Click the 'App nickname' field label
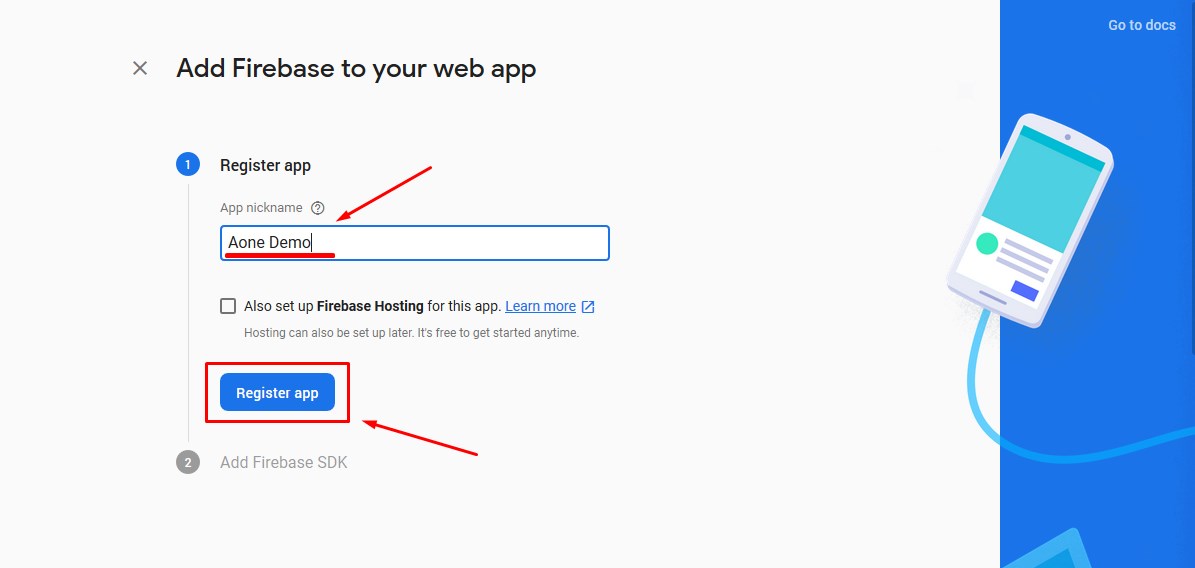 pos(261,208)
